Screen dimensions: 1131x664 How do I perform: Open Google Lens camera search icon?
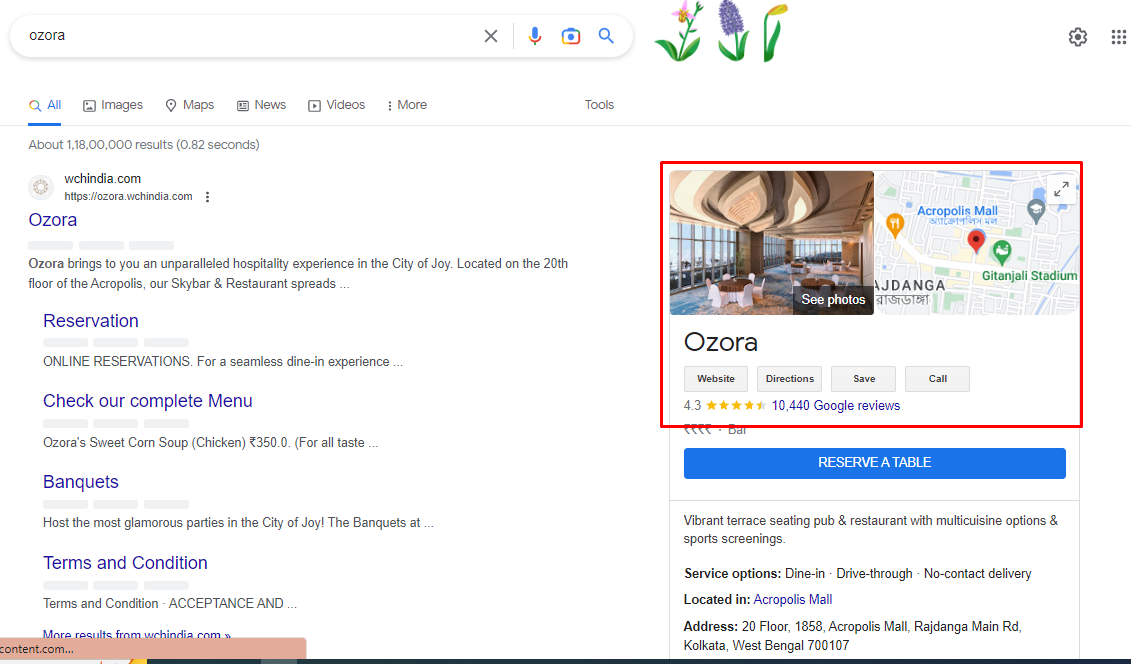click(571, 35)
